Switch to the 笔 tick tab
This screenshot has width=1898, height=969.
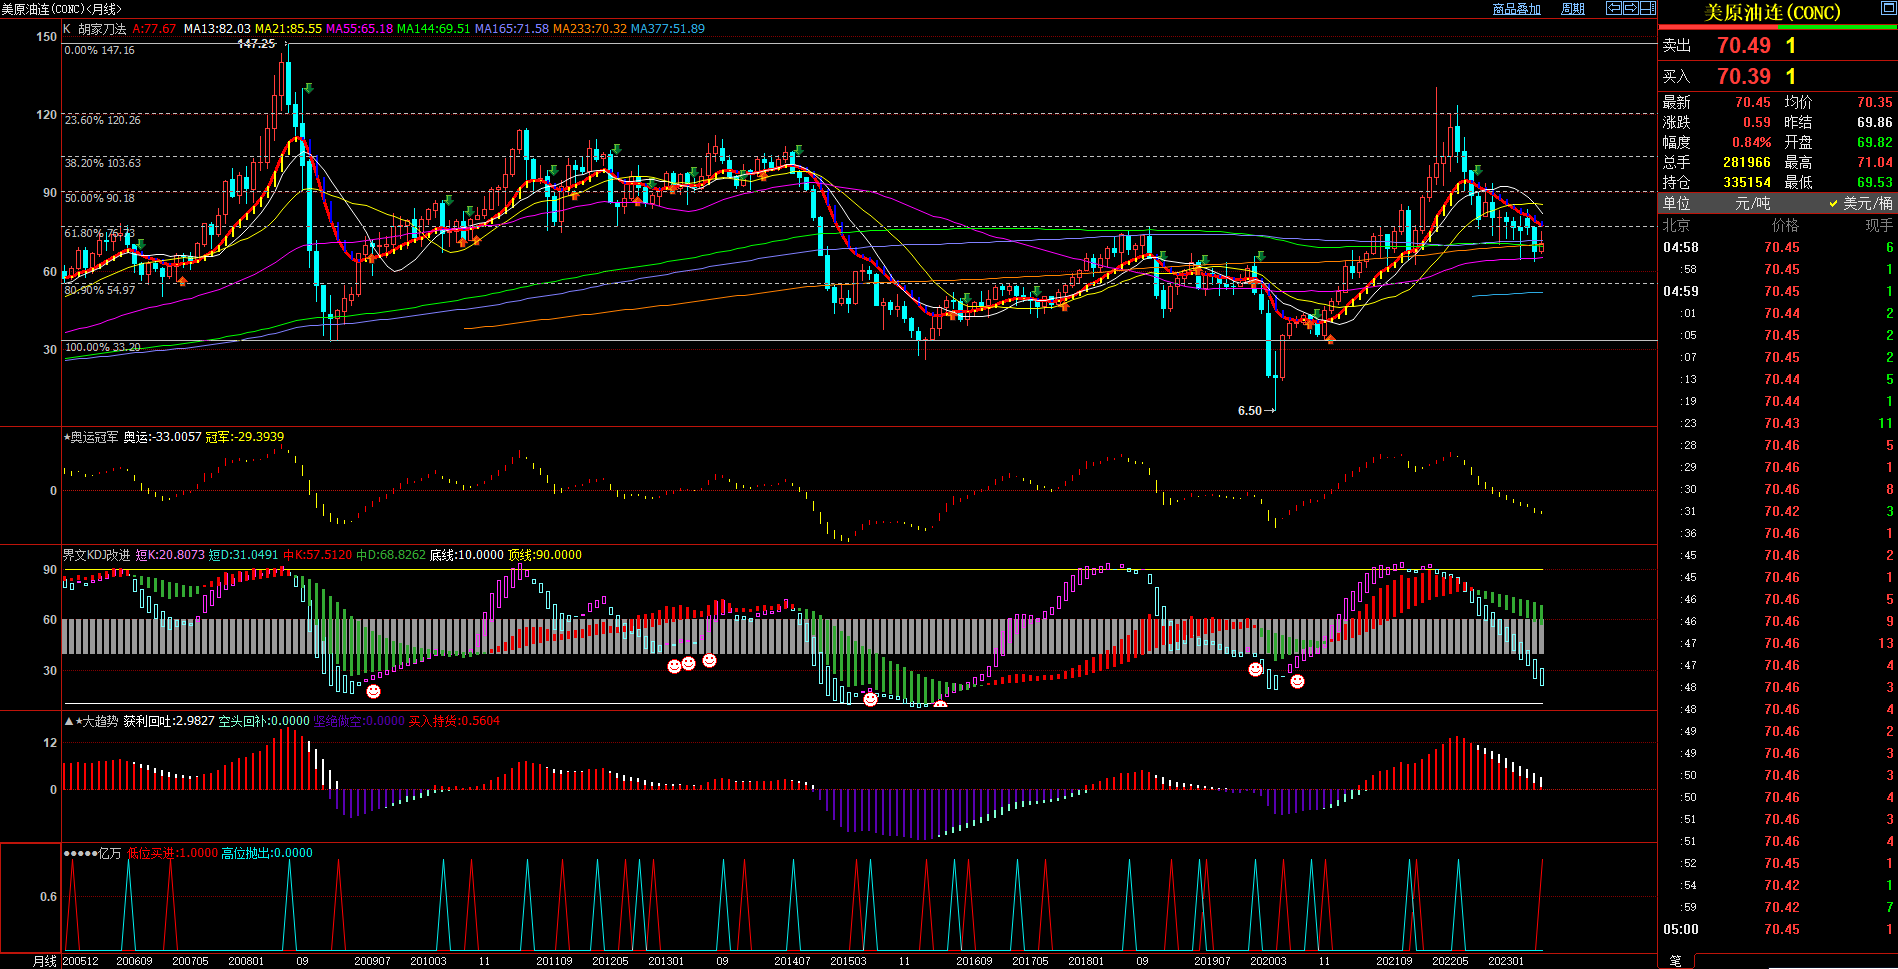click(1675, 961)
